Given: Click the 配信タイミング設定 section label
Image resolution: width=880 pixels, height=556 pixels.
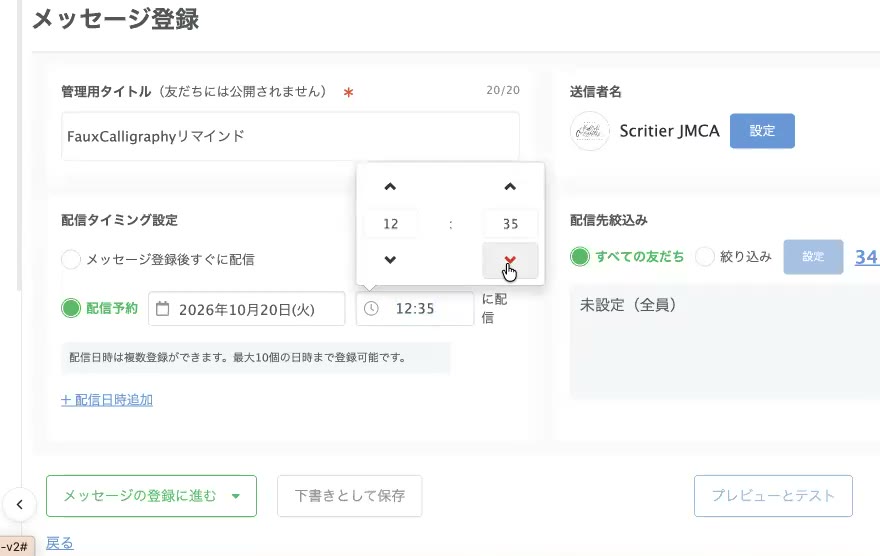Looking at the screenshot, I should click(x=120, y=220).
